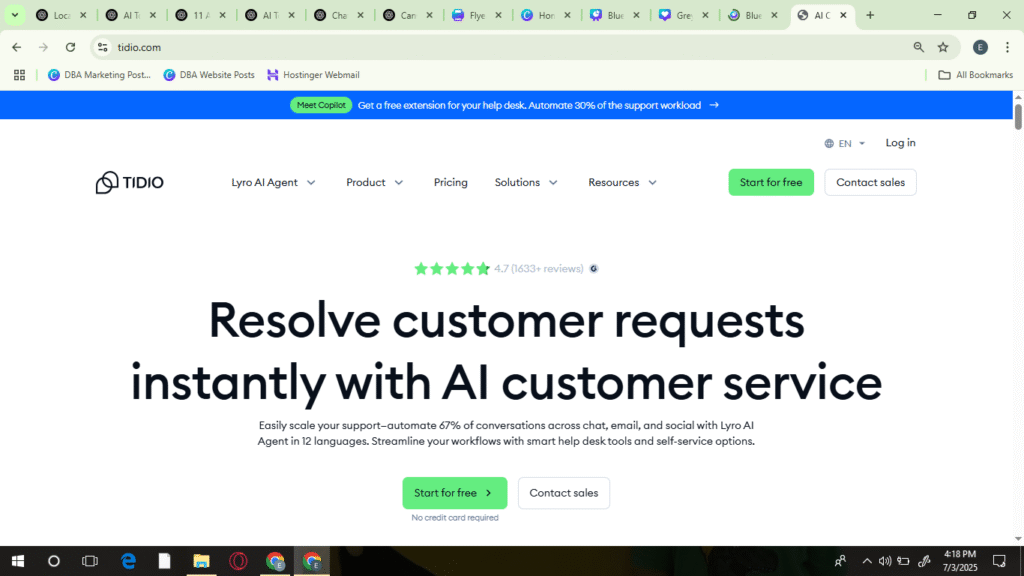This screenshot has width=1024, height=576.
Task: Open the Chrome three-dot menu
Action: click(1007, 47)
